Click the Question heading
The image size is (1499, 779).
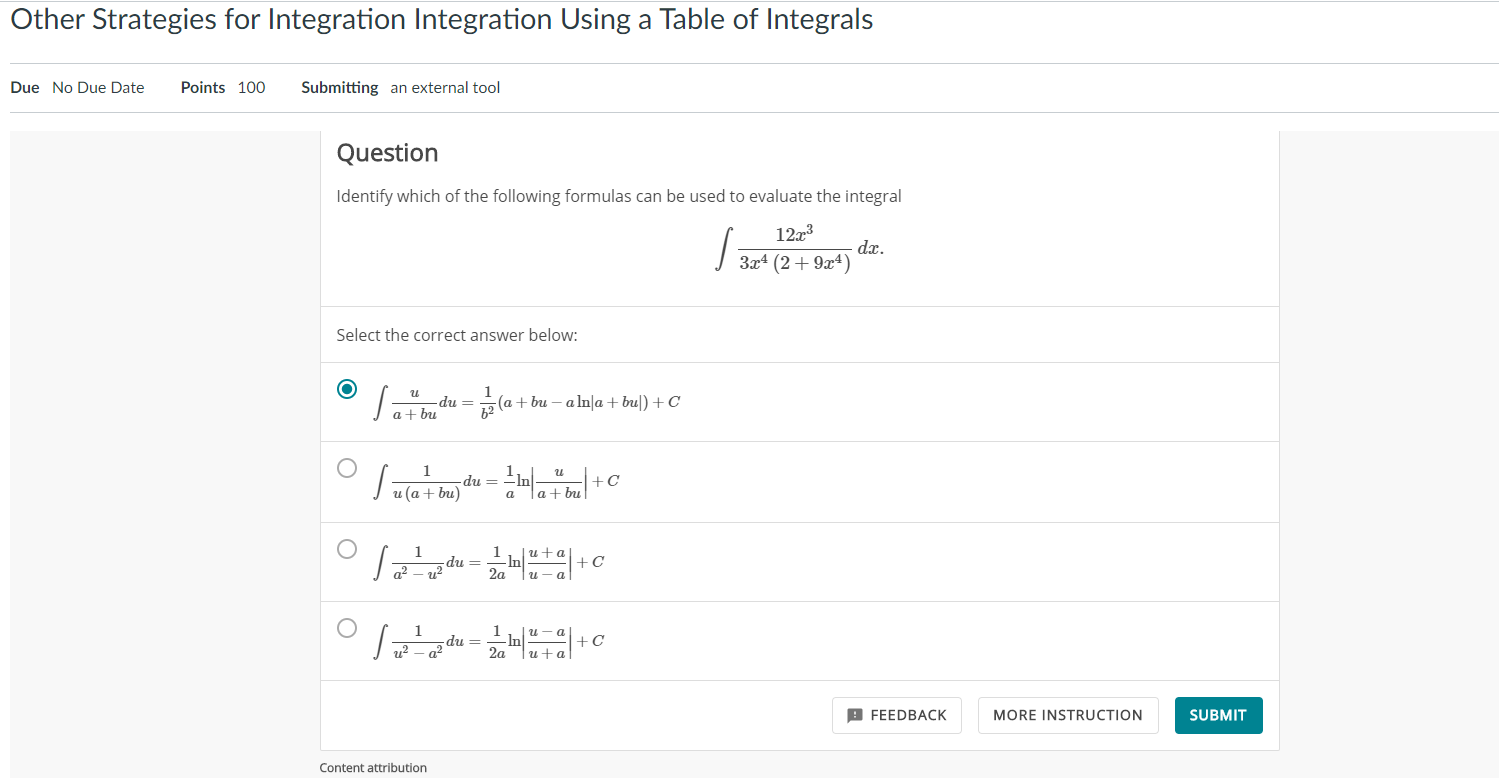(x=387, y=153)
